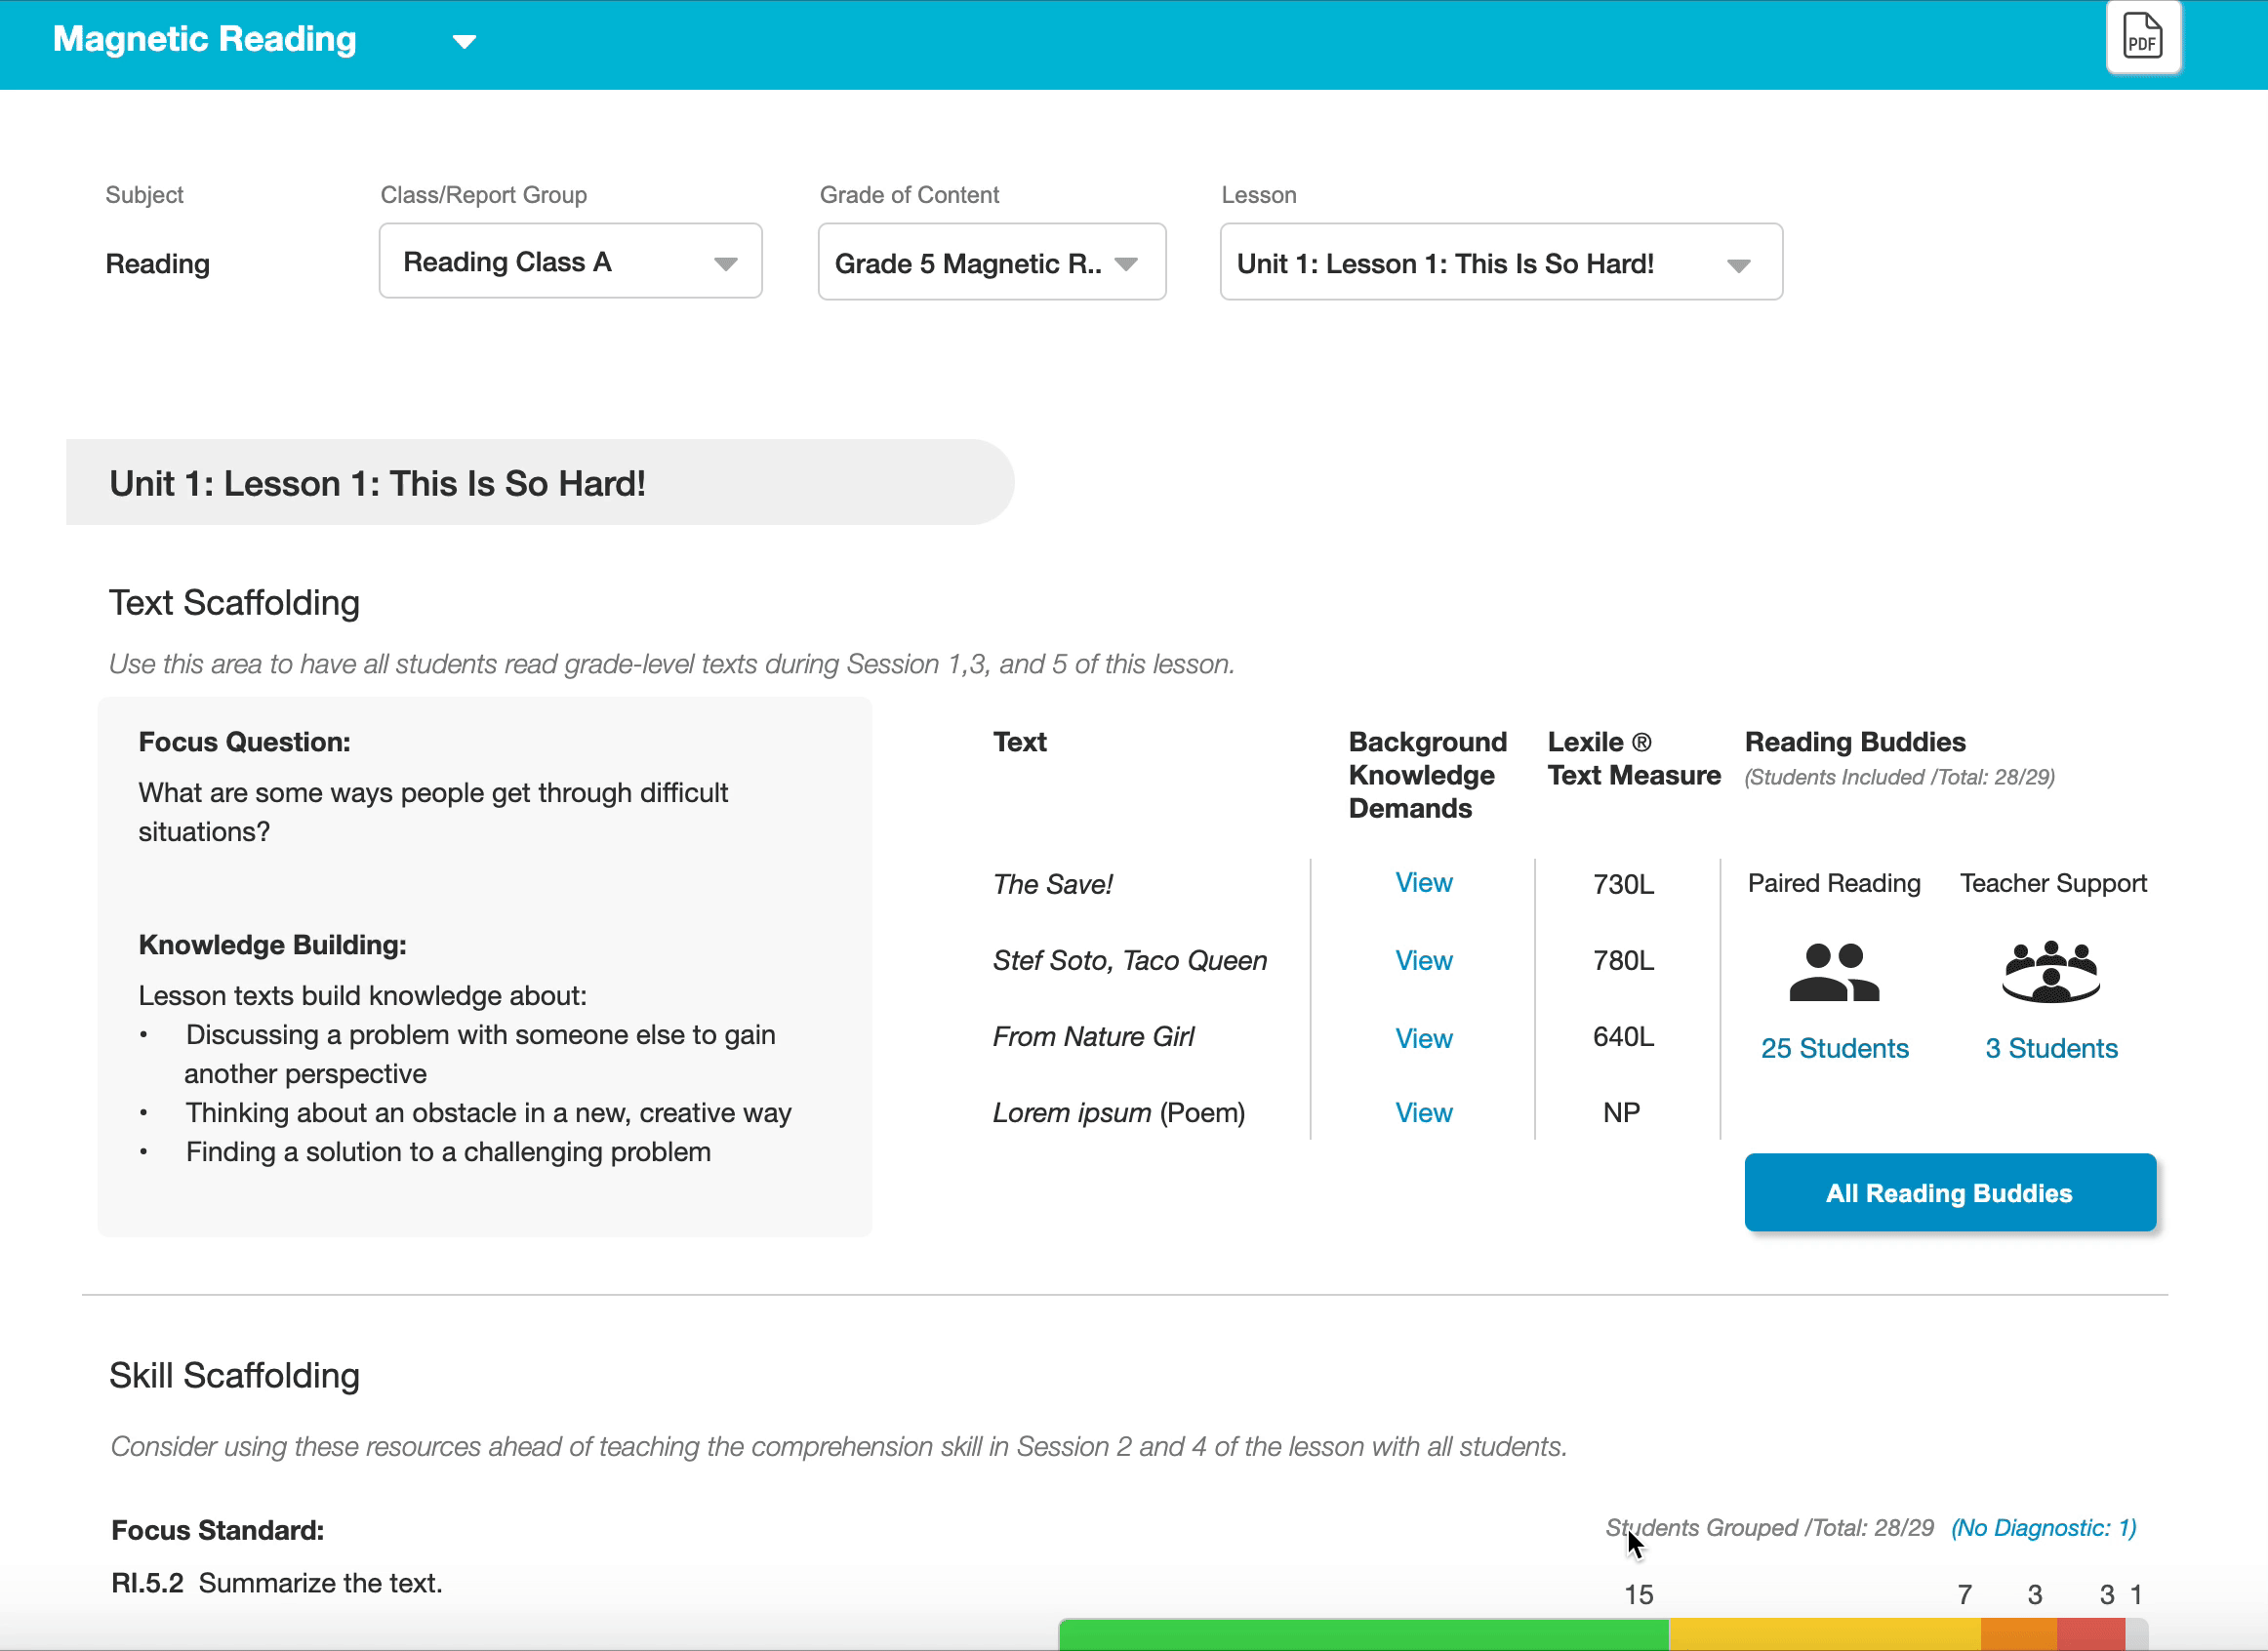Open the 3 Students teacher support link
This screenshot has width=2268, height=1651.
tap(2051, 1049)
